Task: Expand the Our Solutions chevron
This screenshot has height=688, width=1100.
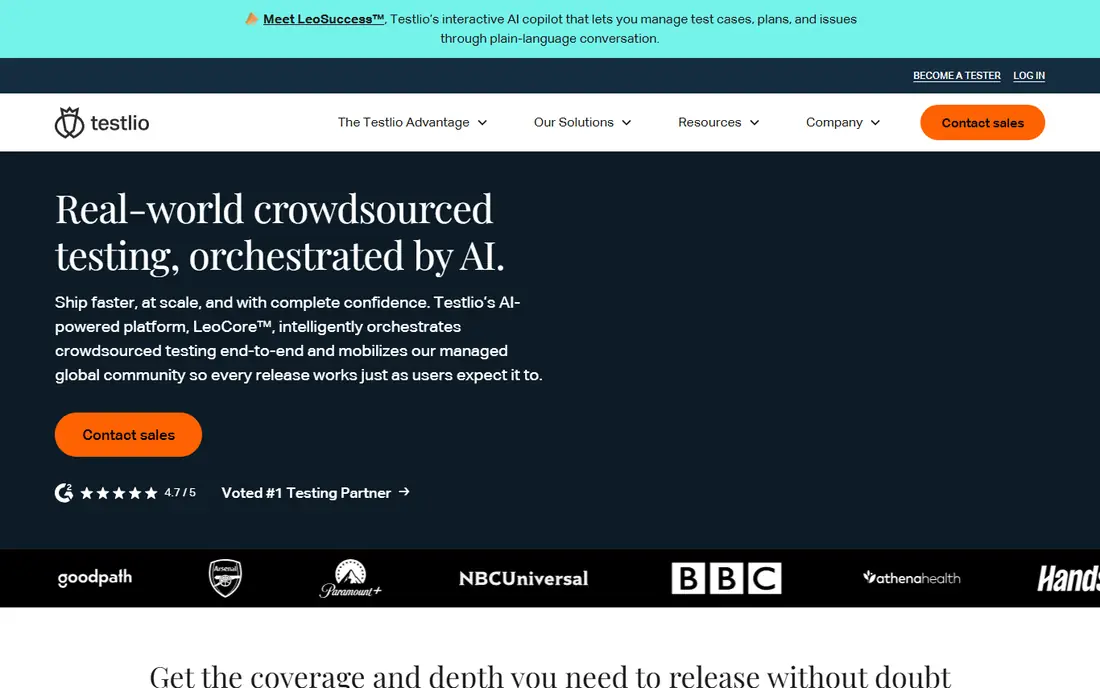Action: click(x=626, y=123)
